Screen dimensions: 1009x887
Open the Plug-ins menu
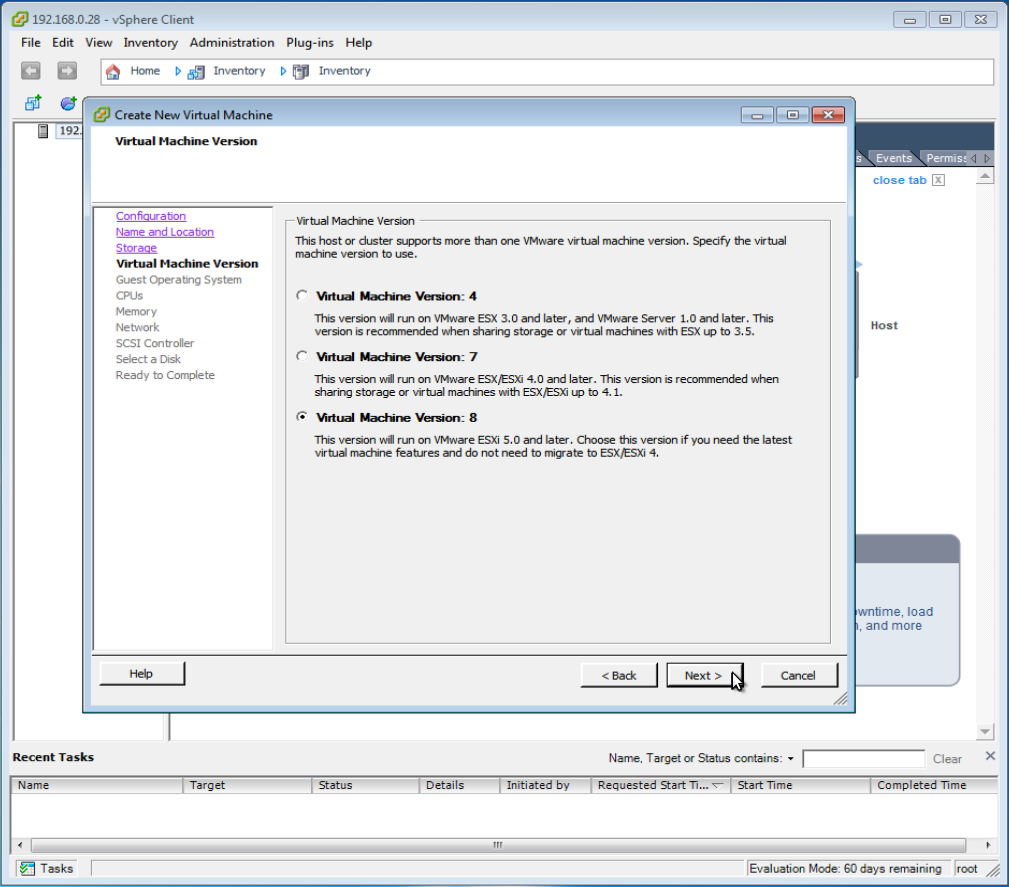tap(310, 42)
